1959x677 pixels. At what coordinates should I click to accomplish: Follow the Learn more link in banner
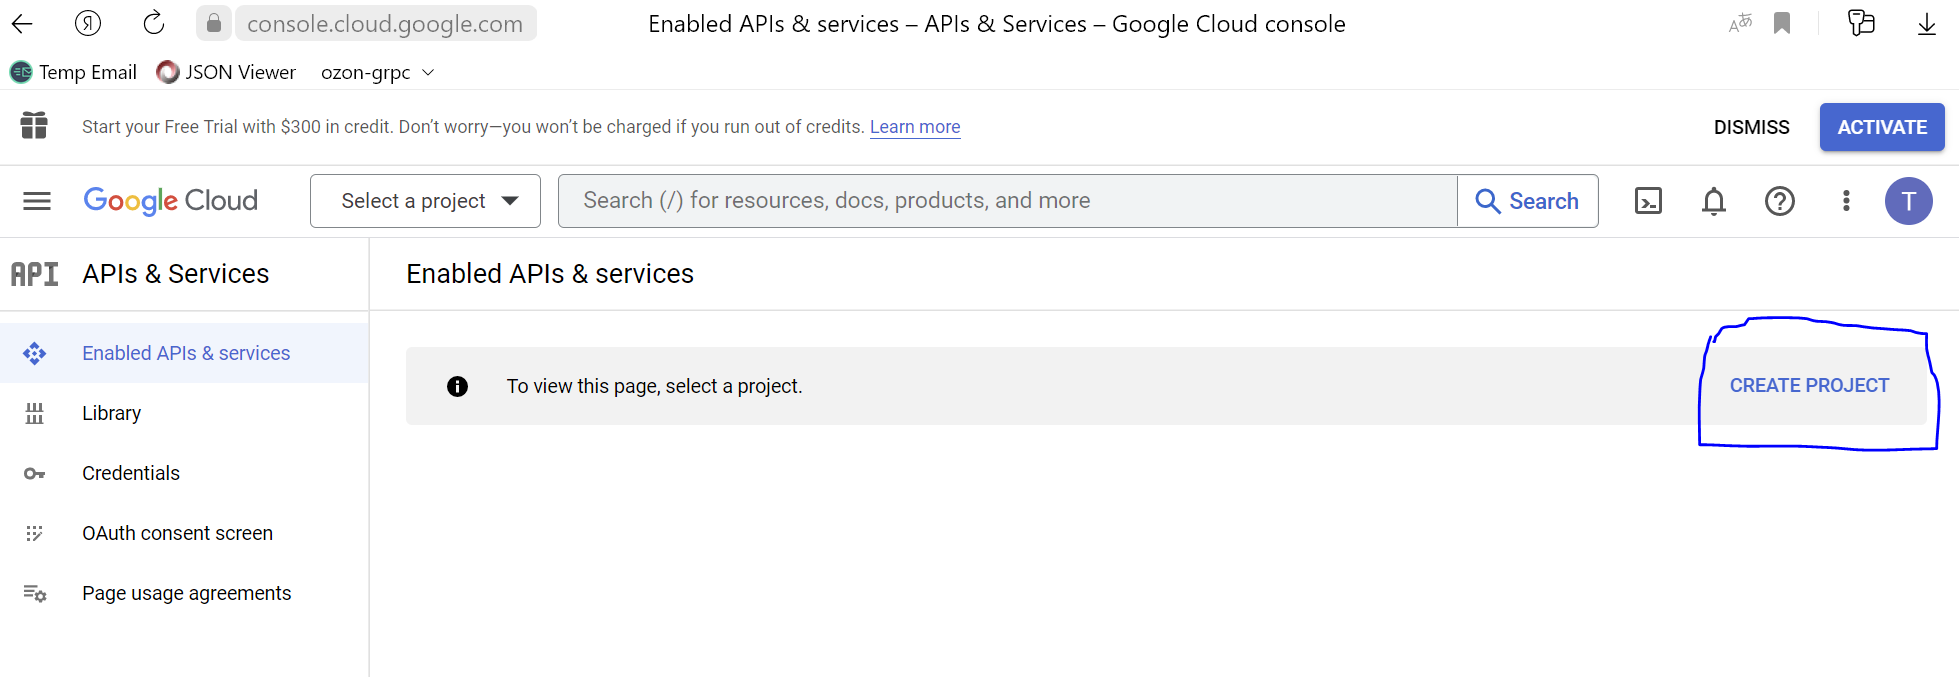tap(914, 127)
